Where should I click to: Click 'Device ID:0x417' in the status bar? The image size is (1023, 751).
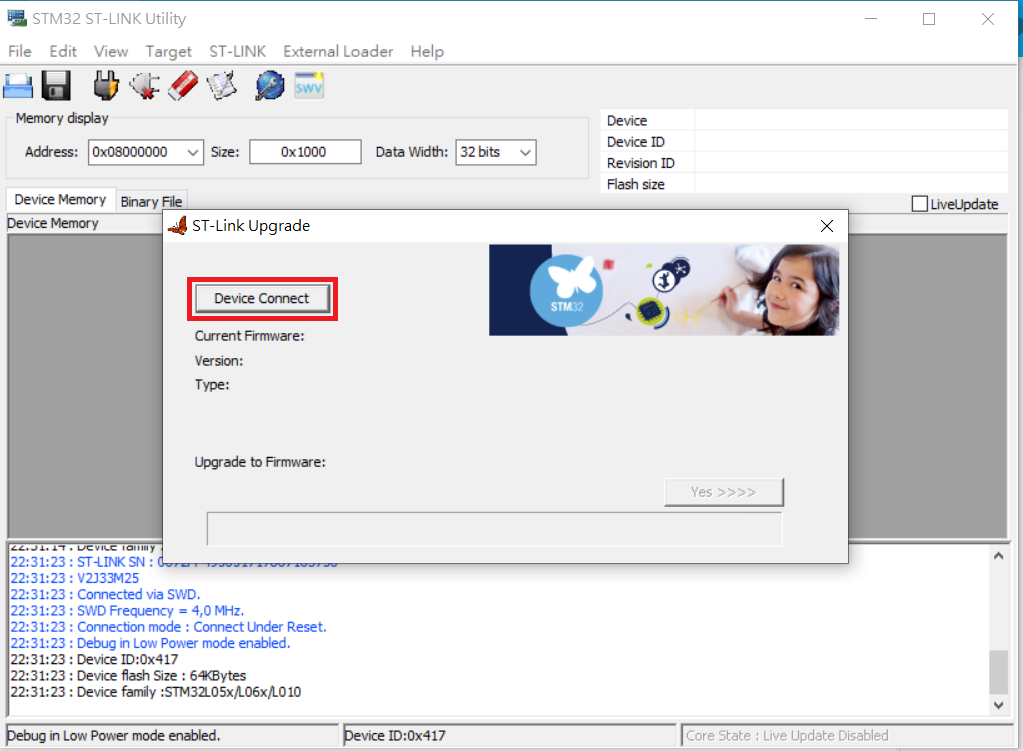tap(395, 735)
